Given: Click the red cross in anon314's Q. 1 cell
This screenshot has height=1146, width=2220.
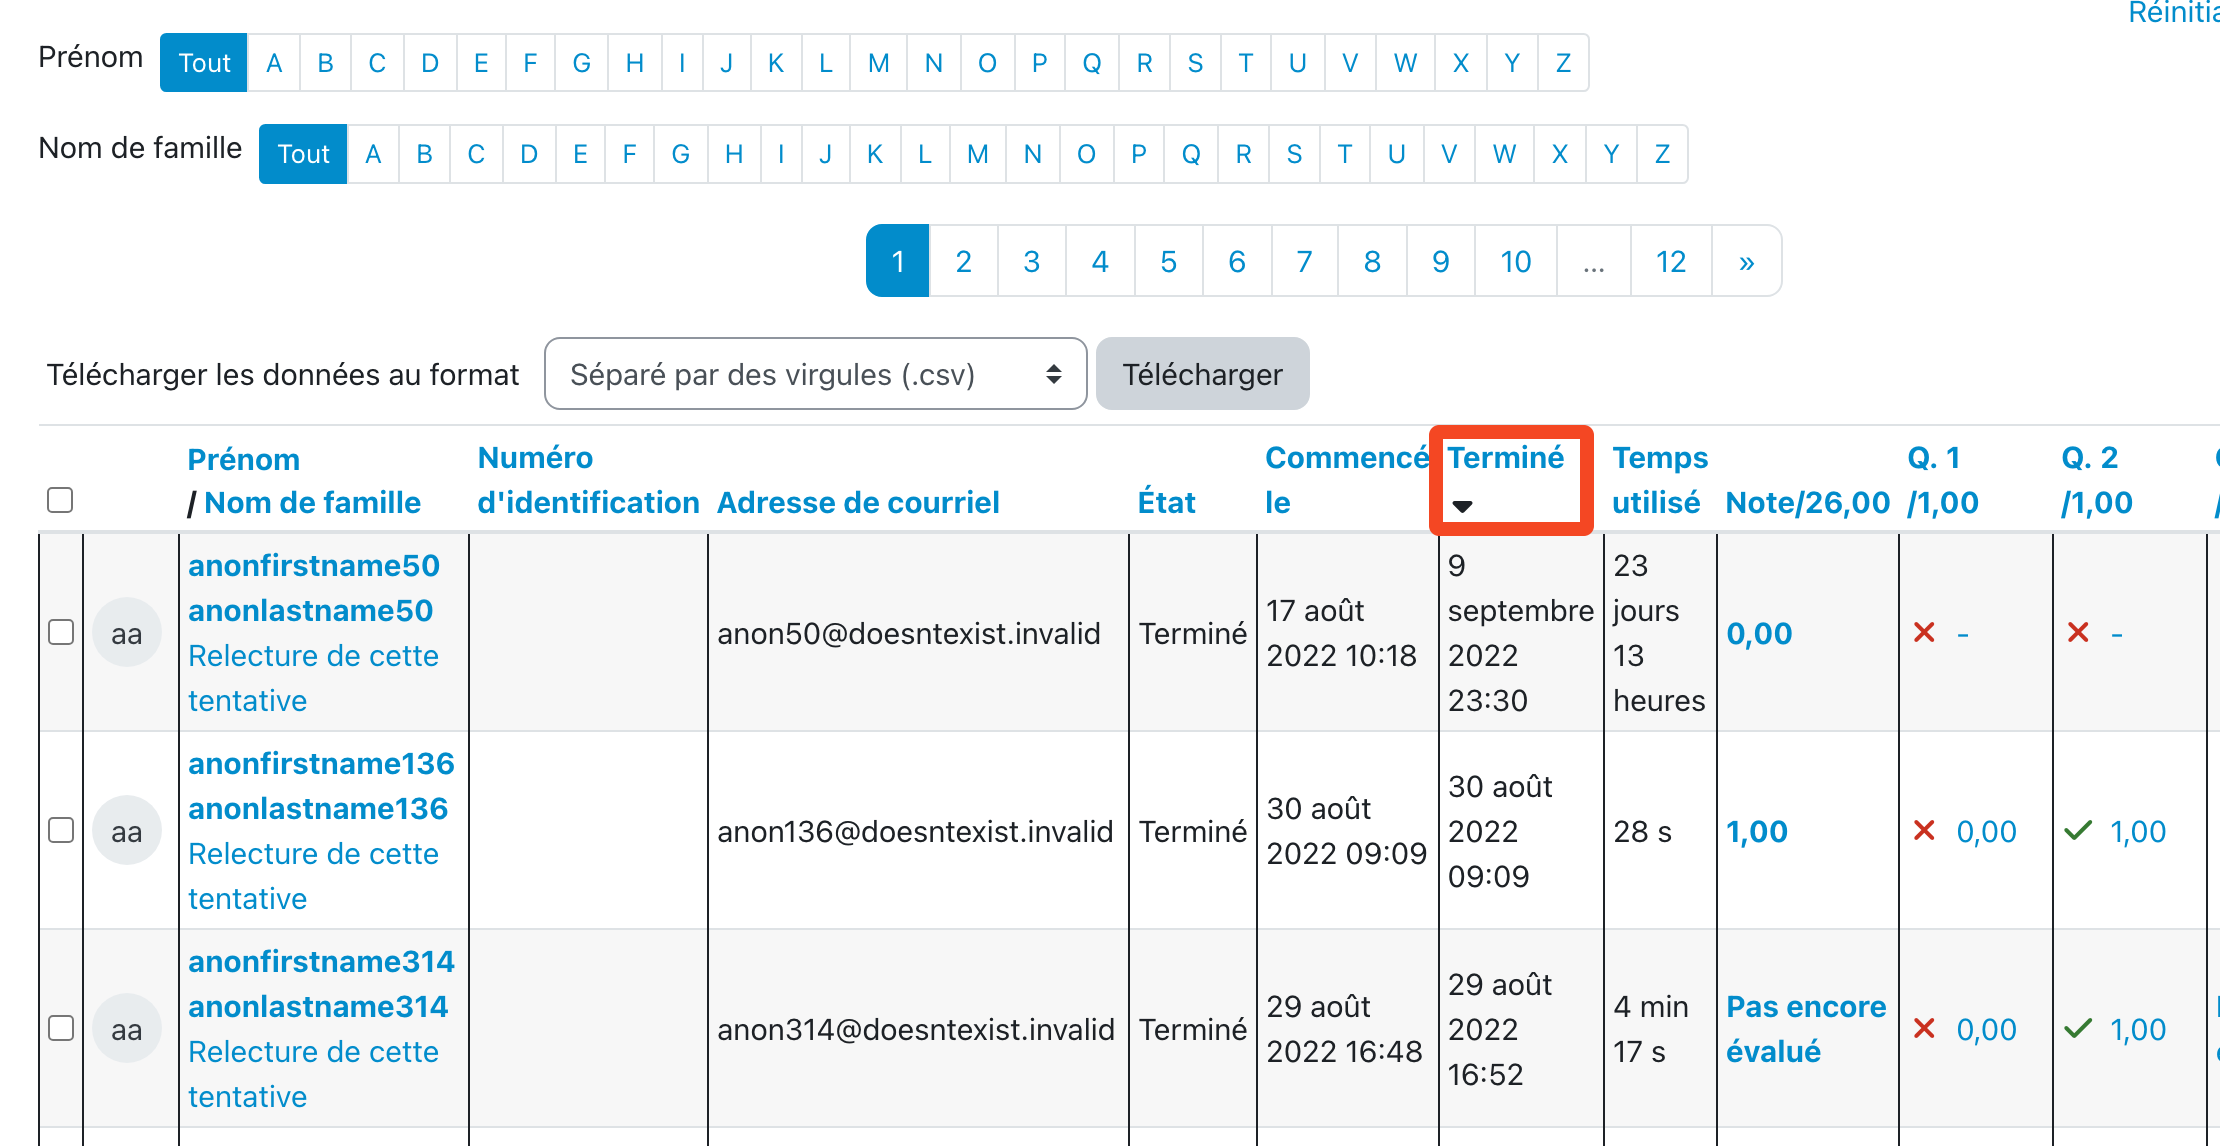Looking at the screenshot, I should pos(1924,1029).
